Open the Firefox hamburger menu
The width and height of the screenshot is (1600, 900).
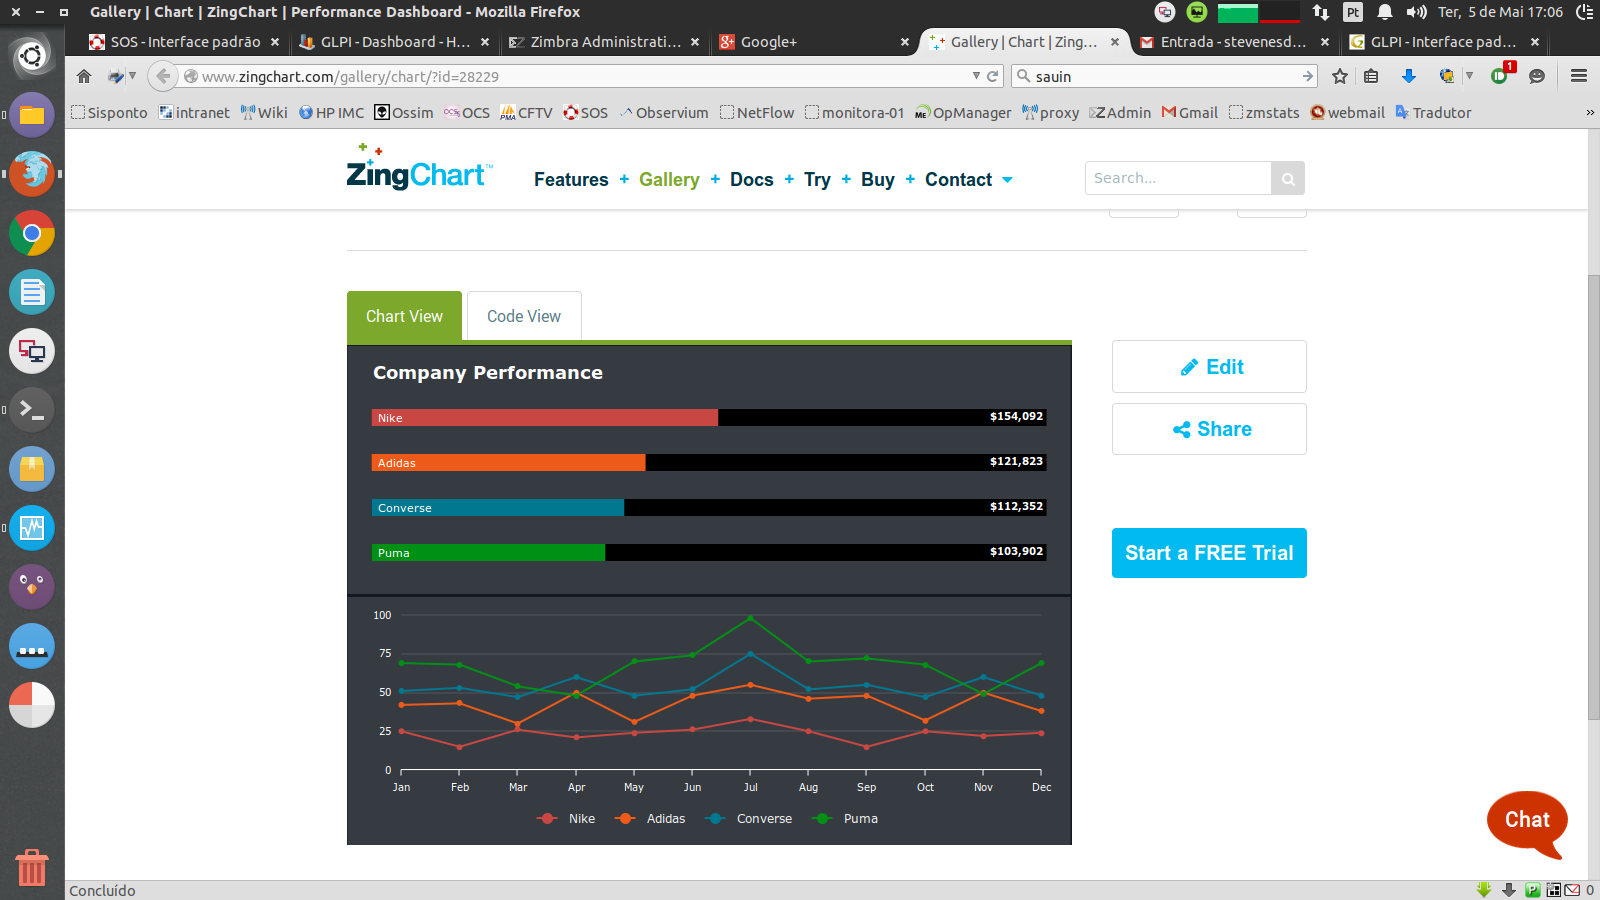click(x=1579, y=76)
